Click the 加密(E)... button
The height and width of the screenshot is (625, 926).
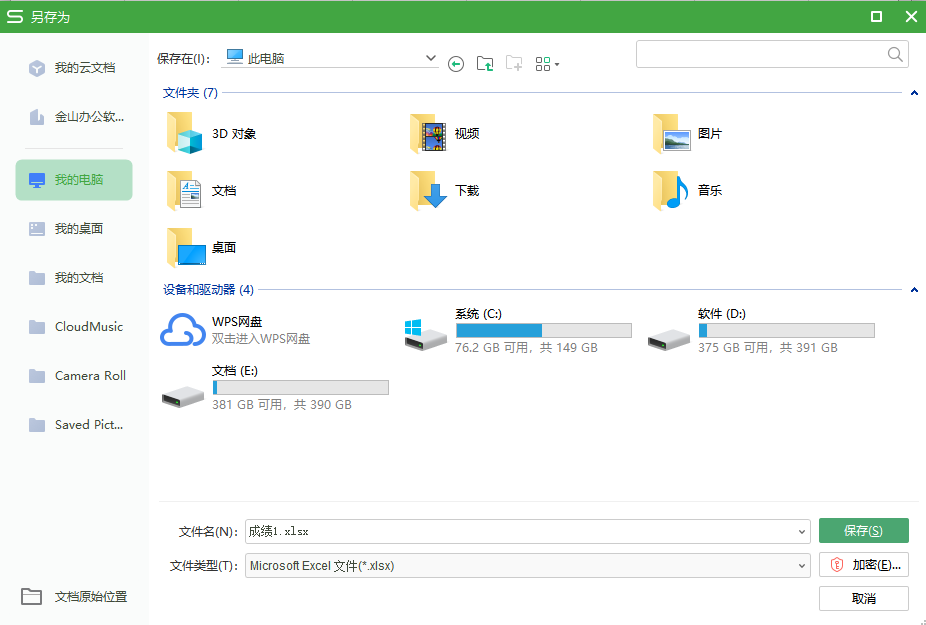tap(863, 565)
